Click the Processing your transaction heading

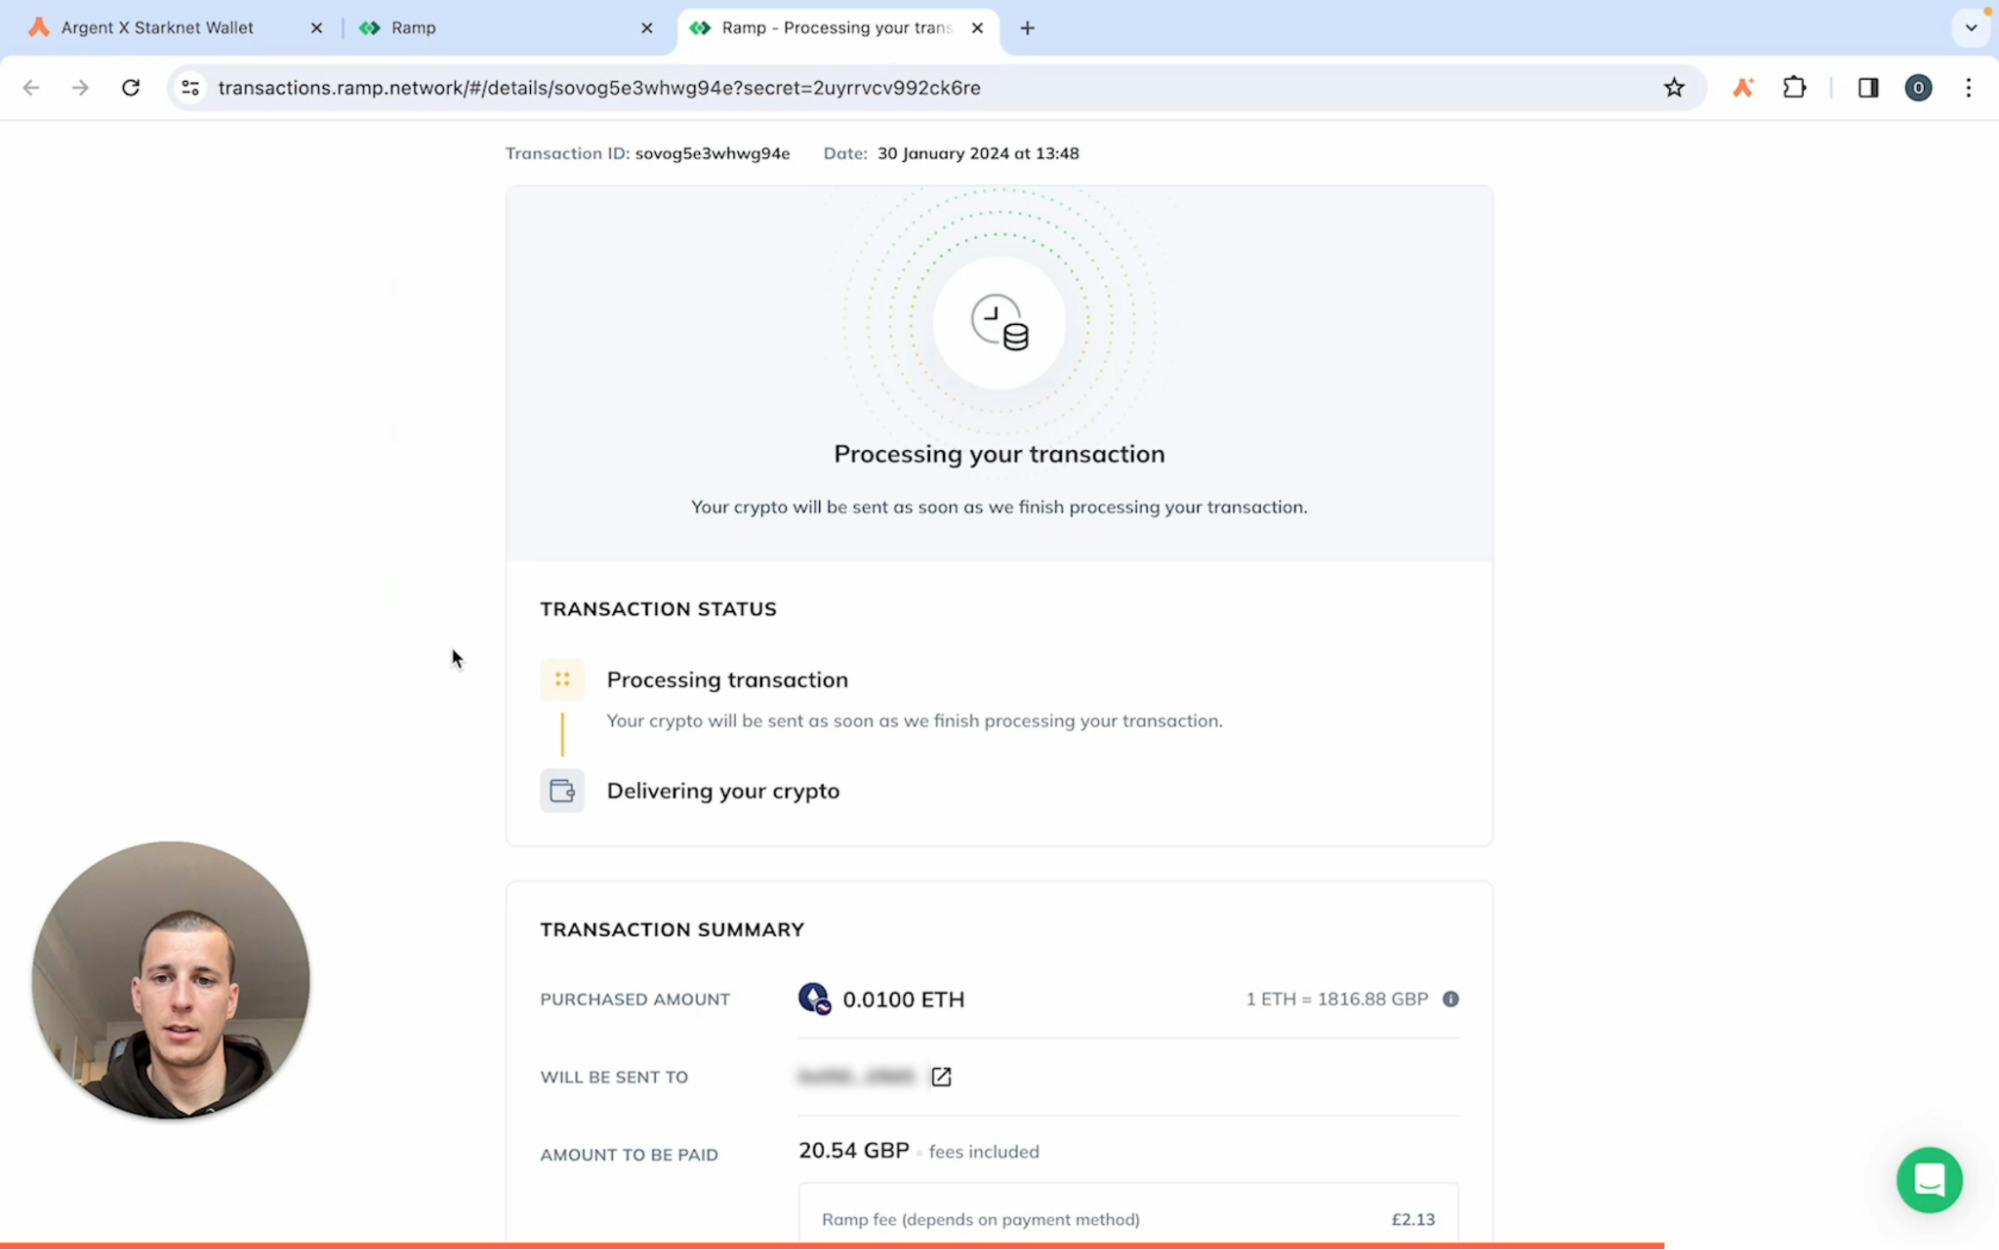coord(999,454)
